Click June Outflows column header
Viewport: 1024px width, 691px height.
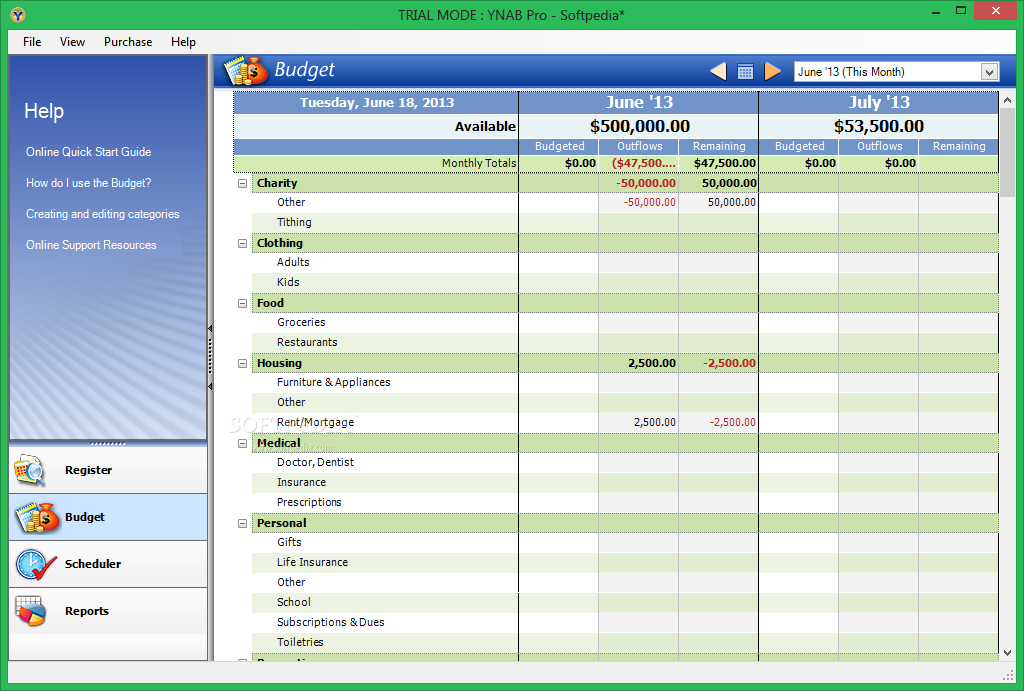point(639,147)
